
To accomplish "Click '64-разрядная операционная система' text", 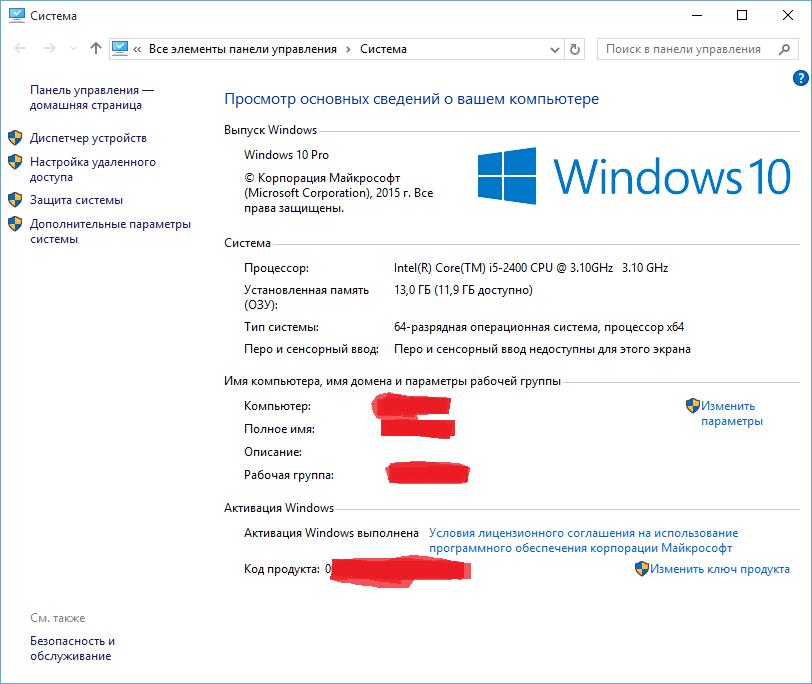I will (496, 327).
